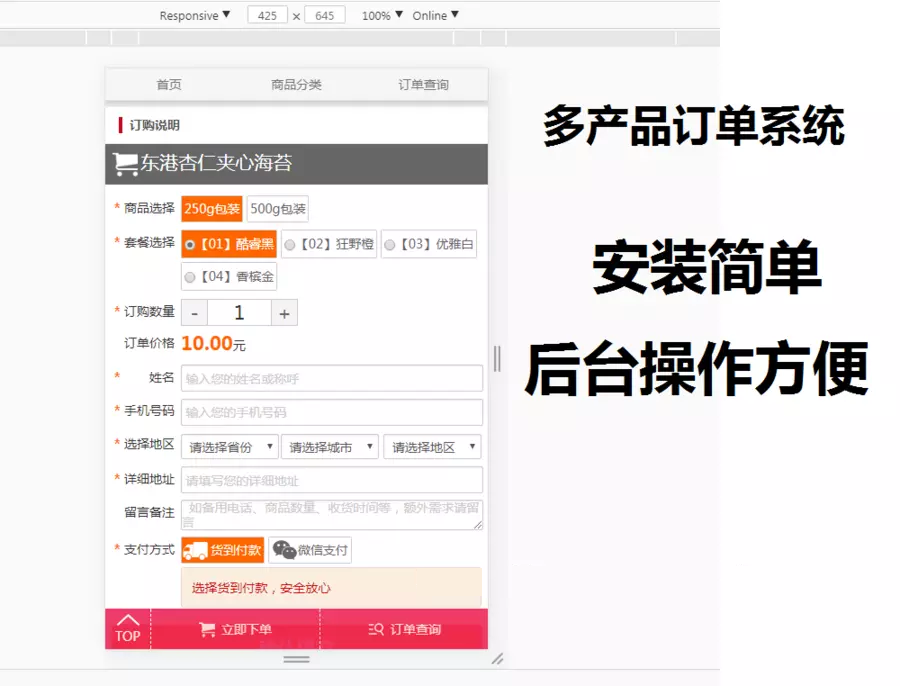Click the shopping cart icon in product header

125,164
